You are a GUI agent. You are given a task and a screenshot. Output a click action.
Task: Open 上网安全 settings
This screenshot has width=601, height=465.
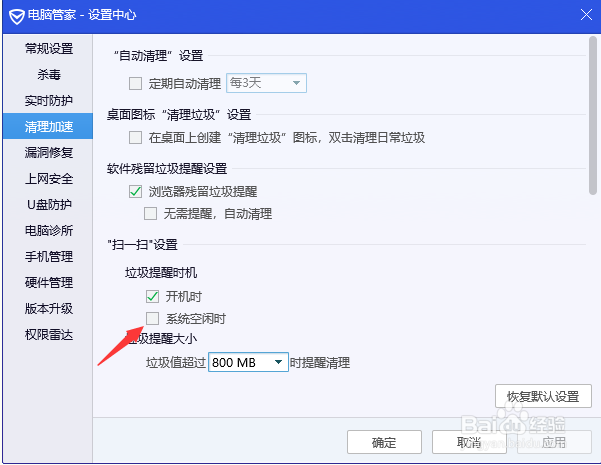tap(49, 178)
